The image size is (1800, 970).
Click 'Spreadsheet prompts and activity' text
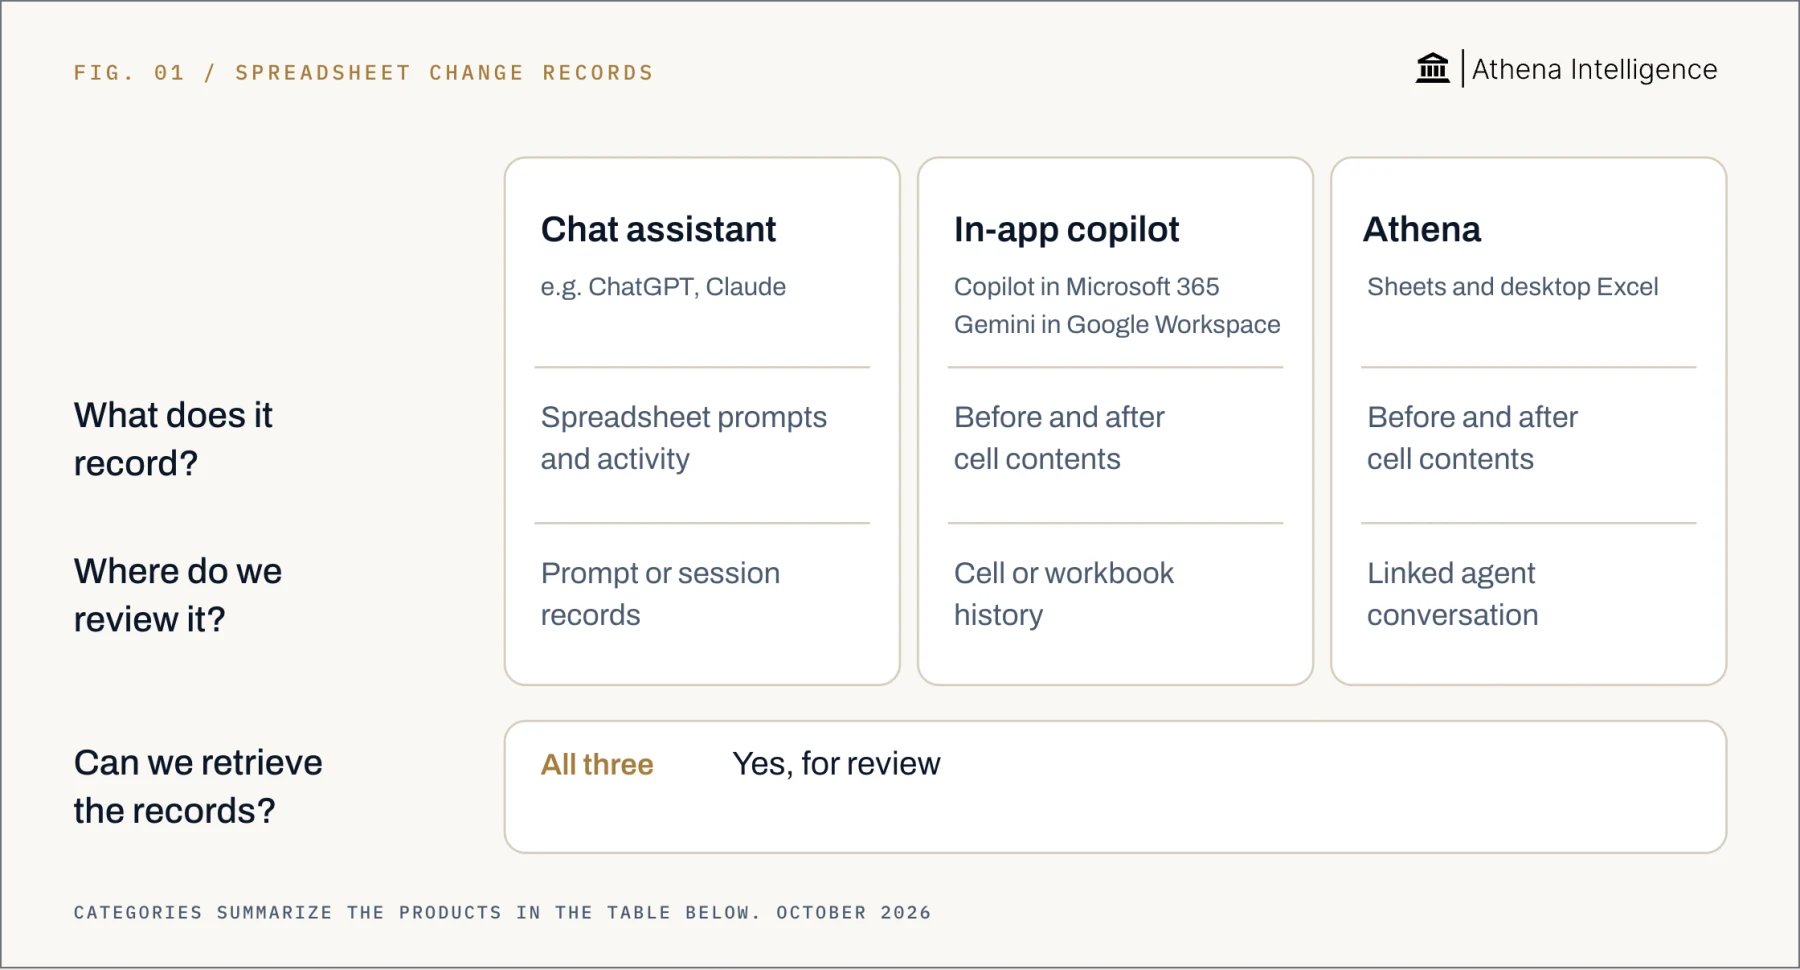[684, 438]
